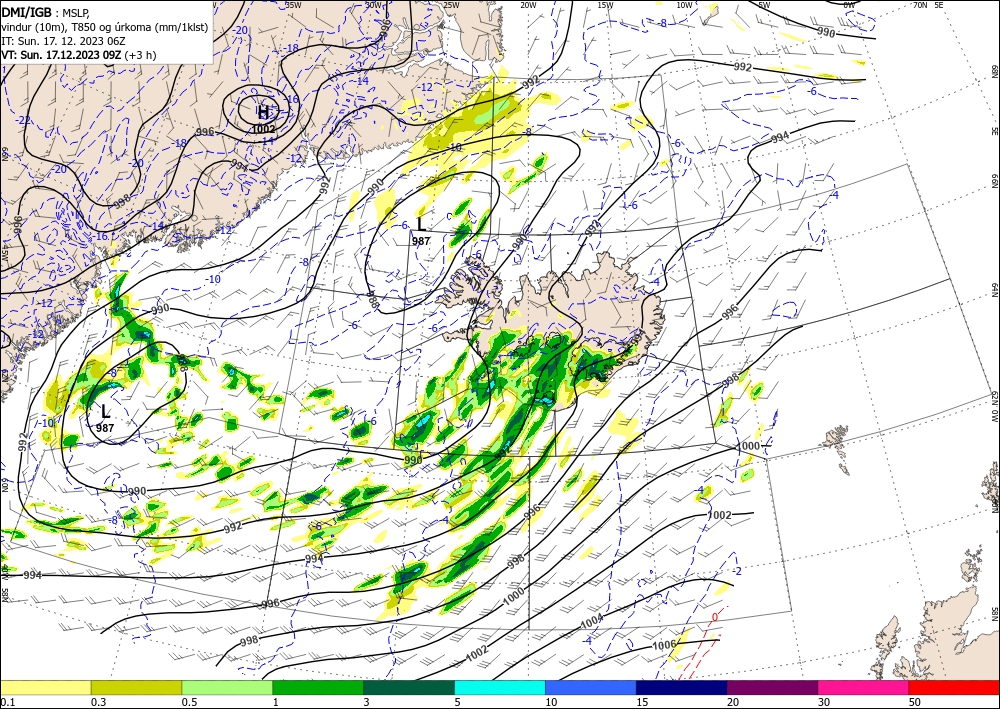Pick the cyan 5 mm legend segment
The image size is (1000, 709).
click(x=500, y=687)
